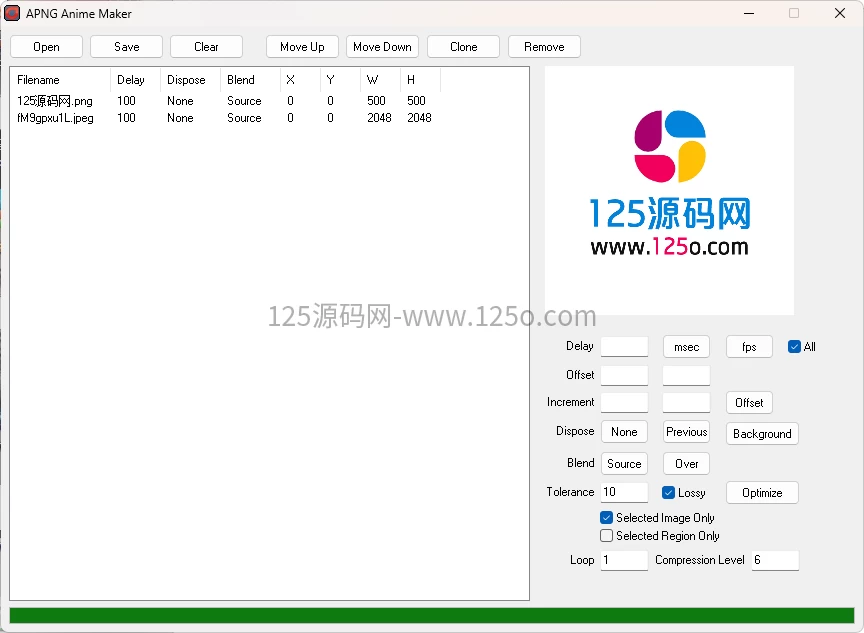Move the selected frame down
This screenshot has height=633, width=864.
[x=382, y=46]
